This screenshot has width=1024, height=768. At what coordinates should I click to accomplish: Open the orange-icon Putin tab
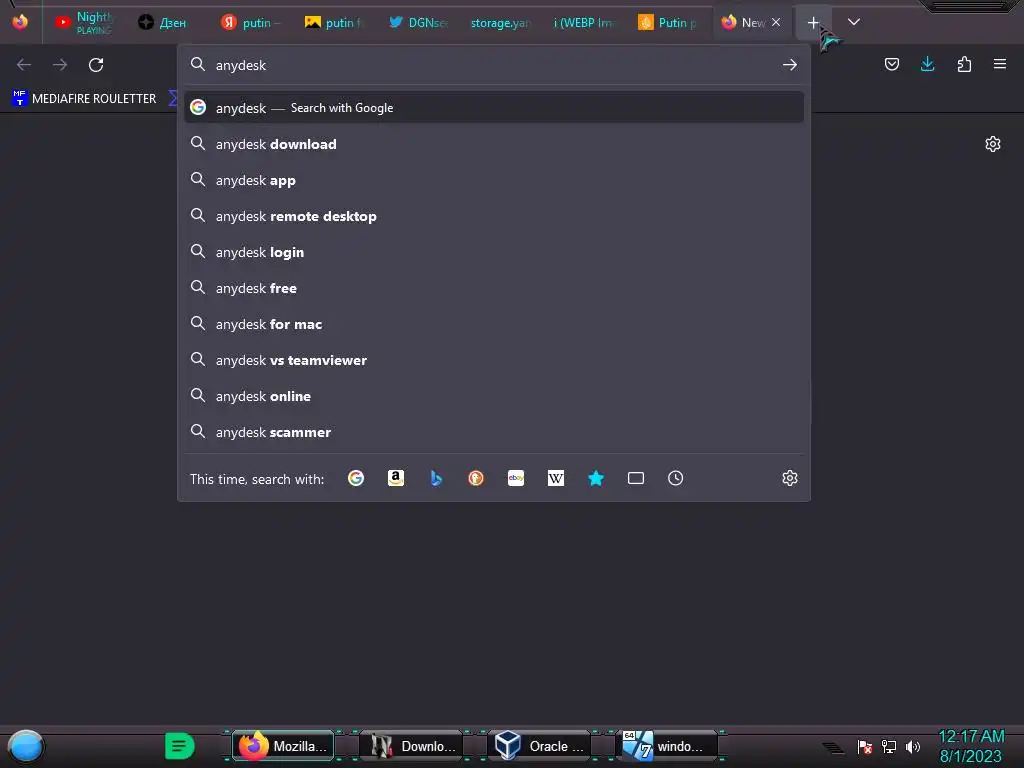(x=667, y=22)
